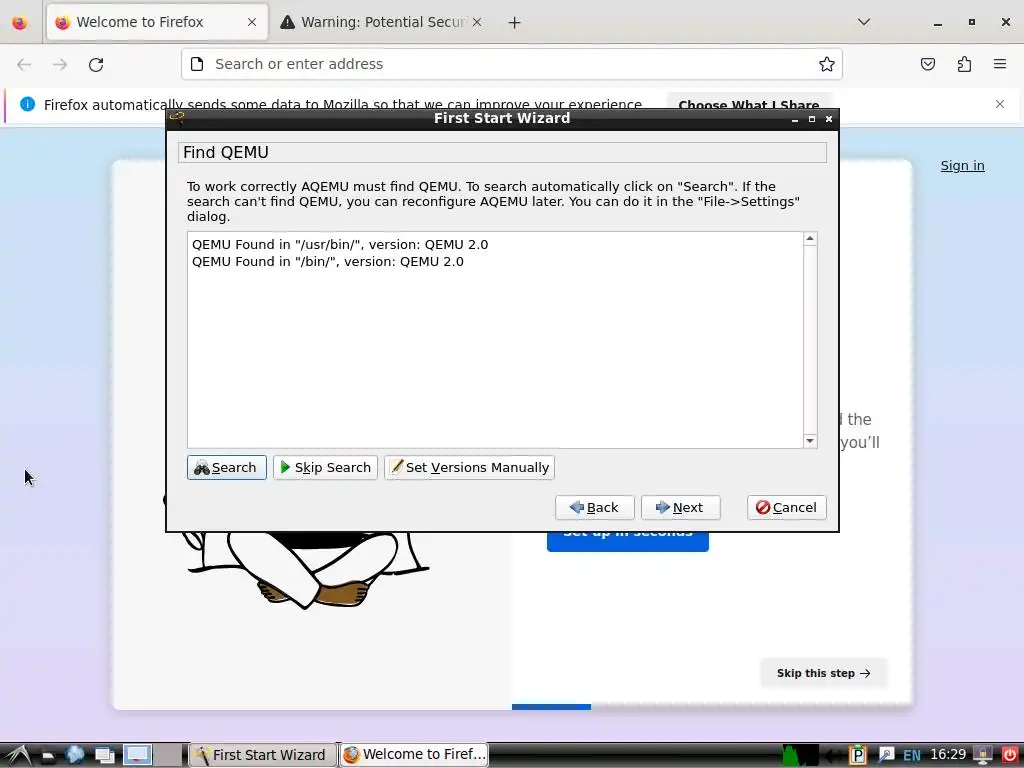1024x768 pixels.
Task: Proceed with the Next button
Action: click(680, 507)
